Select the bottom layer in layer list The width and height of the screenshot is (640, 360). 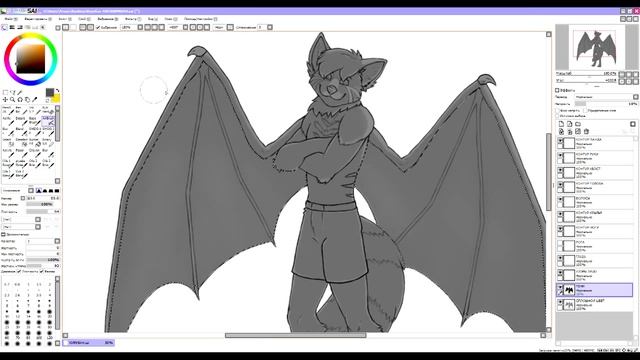tap(595, 304)
